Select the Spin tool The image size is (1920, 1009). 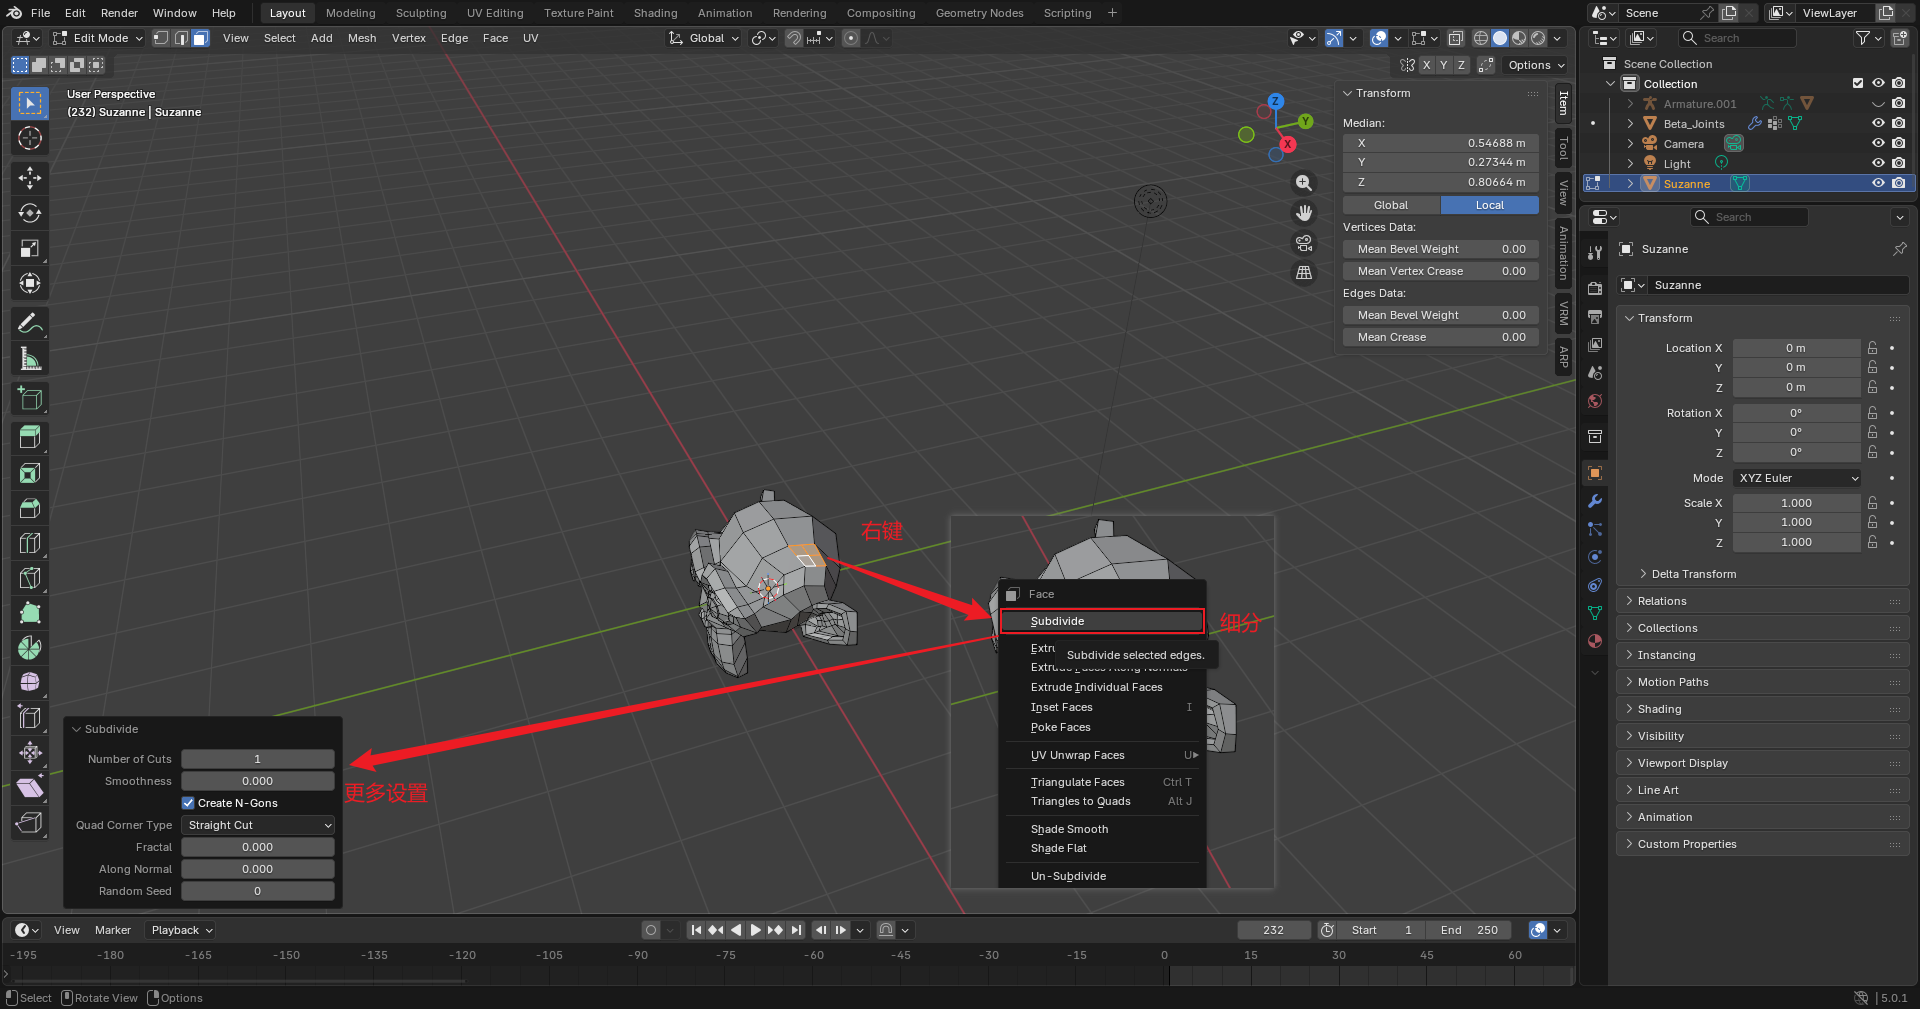30,648
